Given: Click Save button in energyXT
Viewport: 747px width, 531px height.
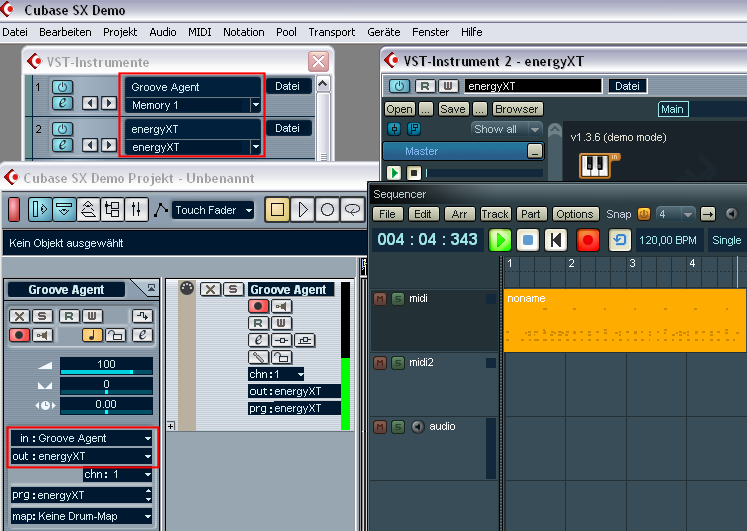Looking at the screenshot, I should (x=453, y=109).
